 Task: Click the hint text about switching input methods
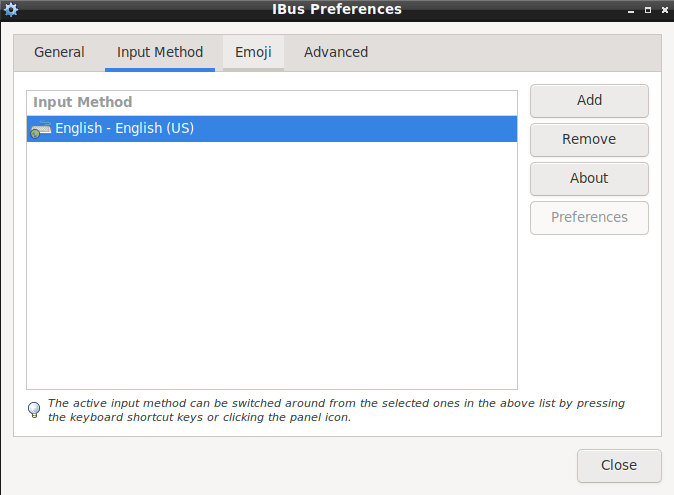point(336,410)
